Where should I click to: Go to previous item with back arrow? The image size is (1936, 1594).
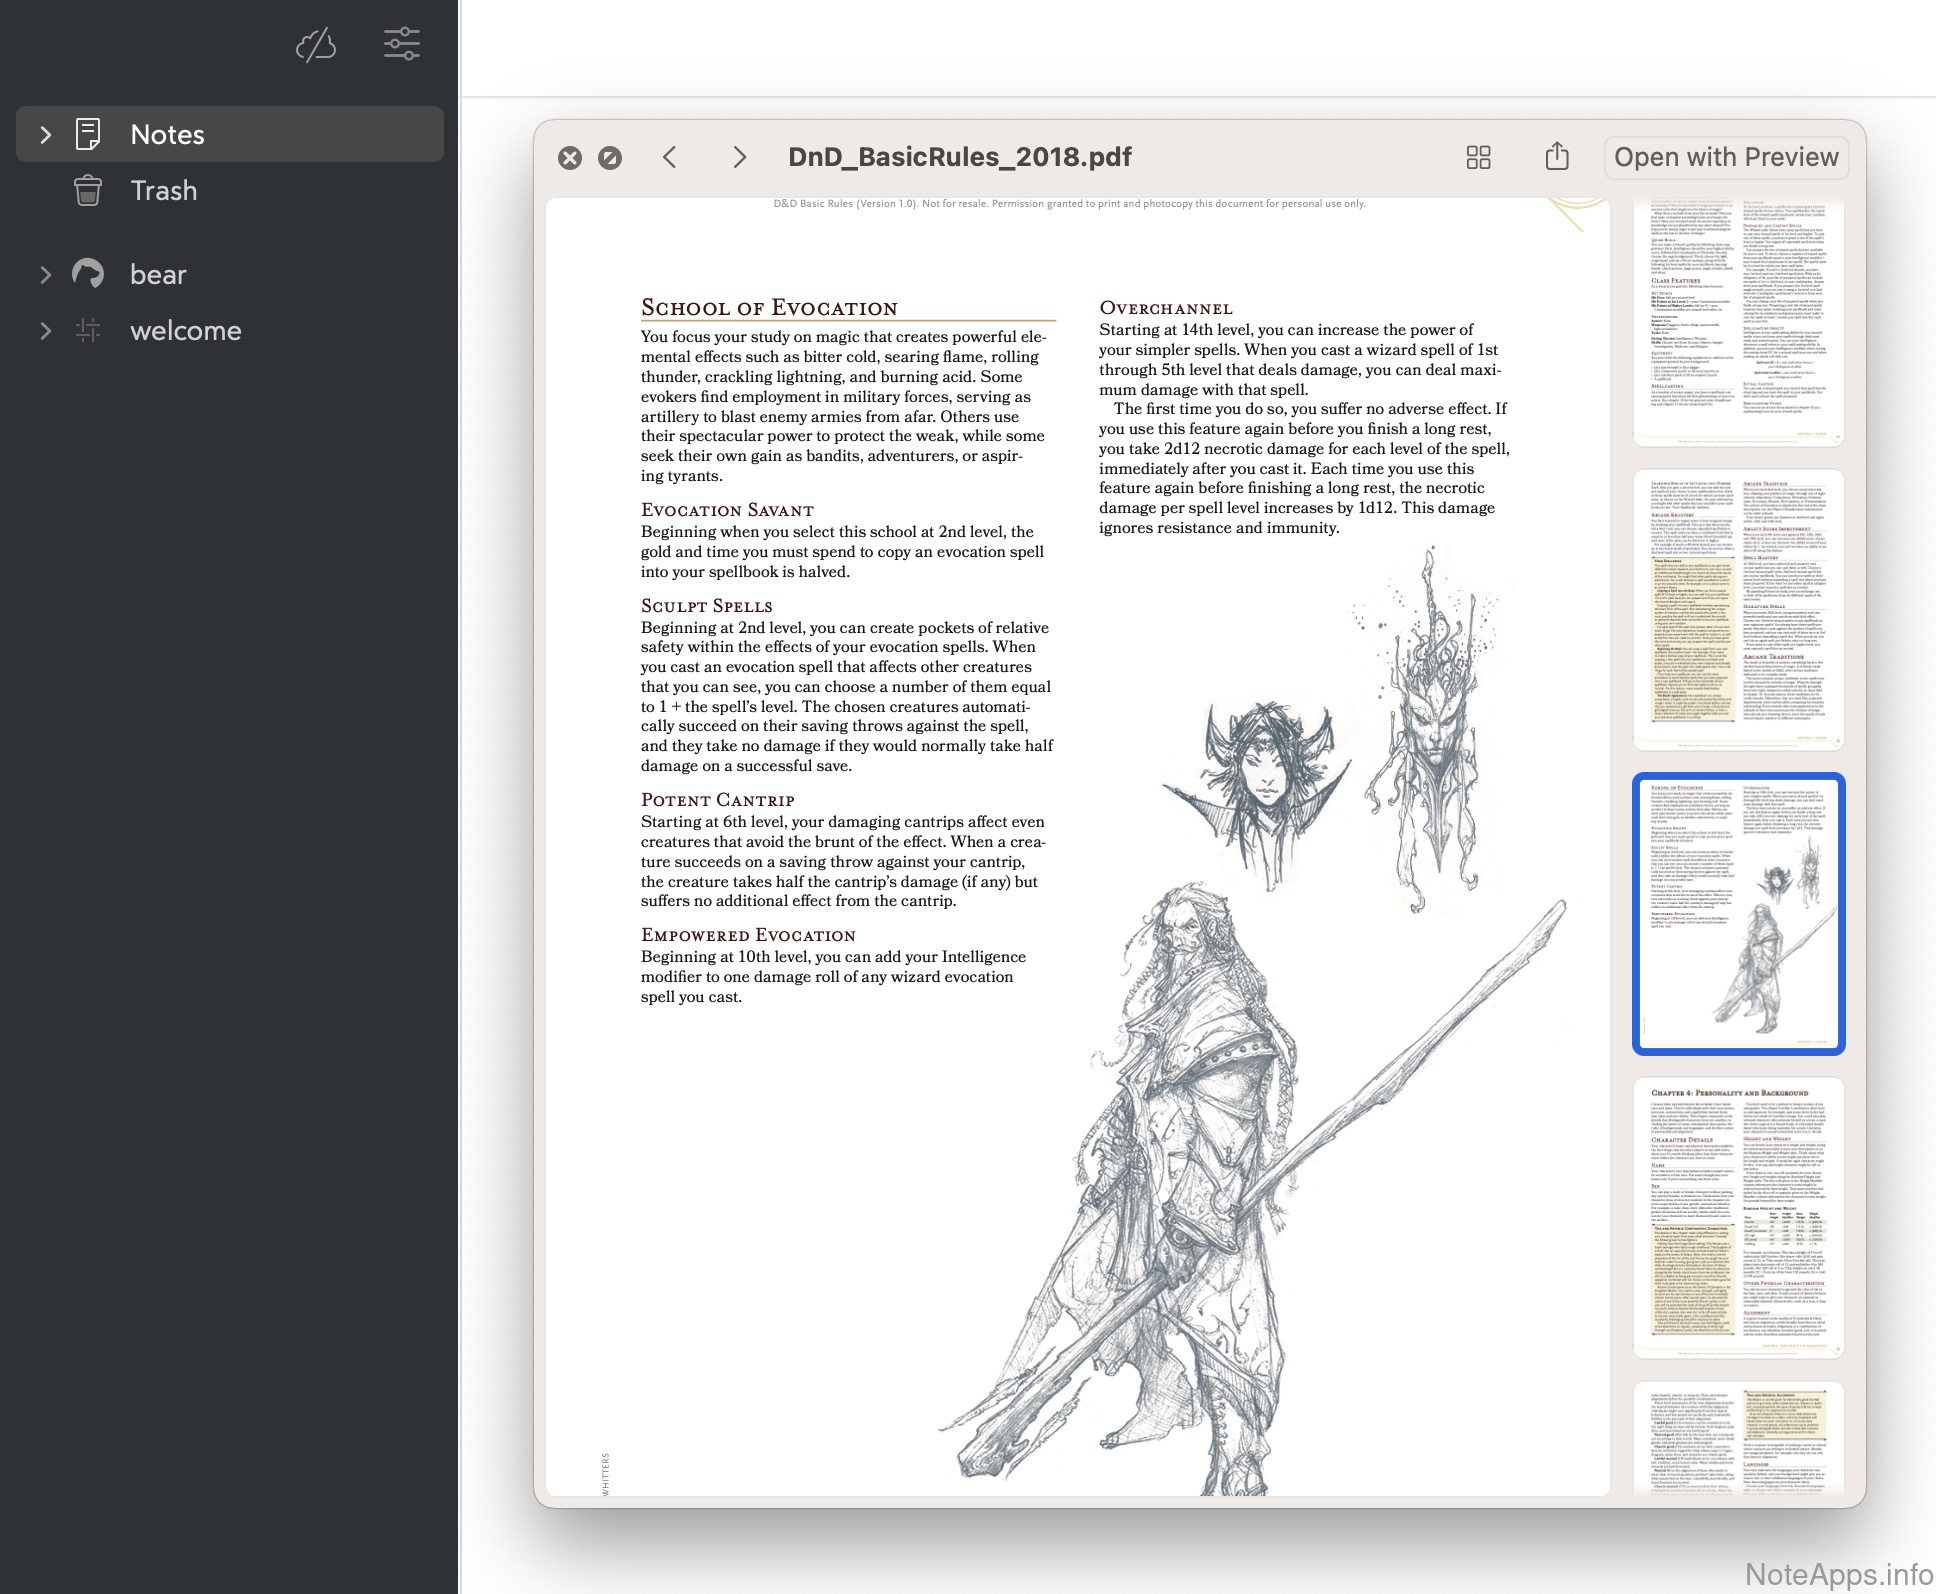point(670,157)
